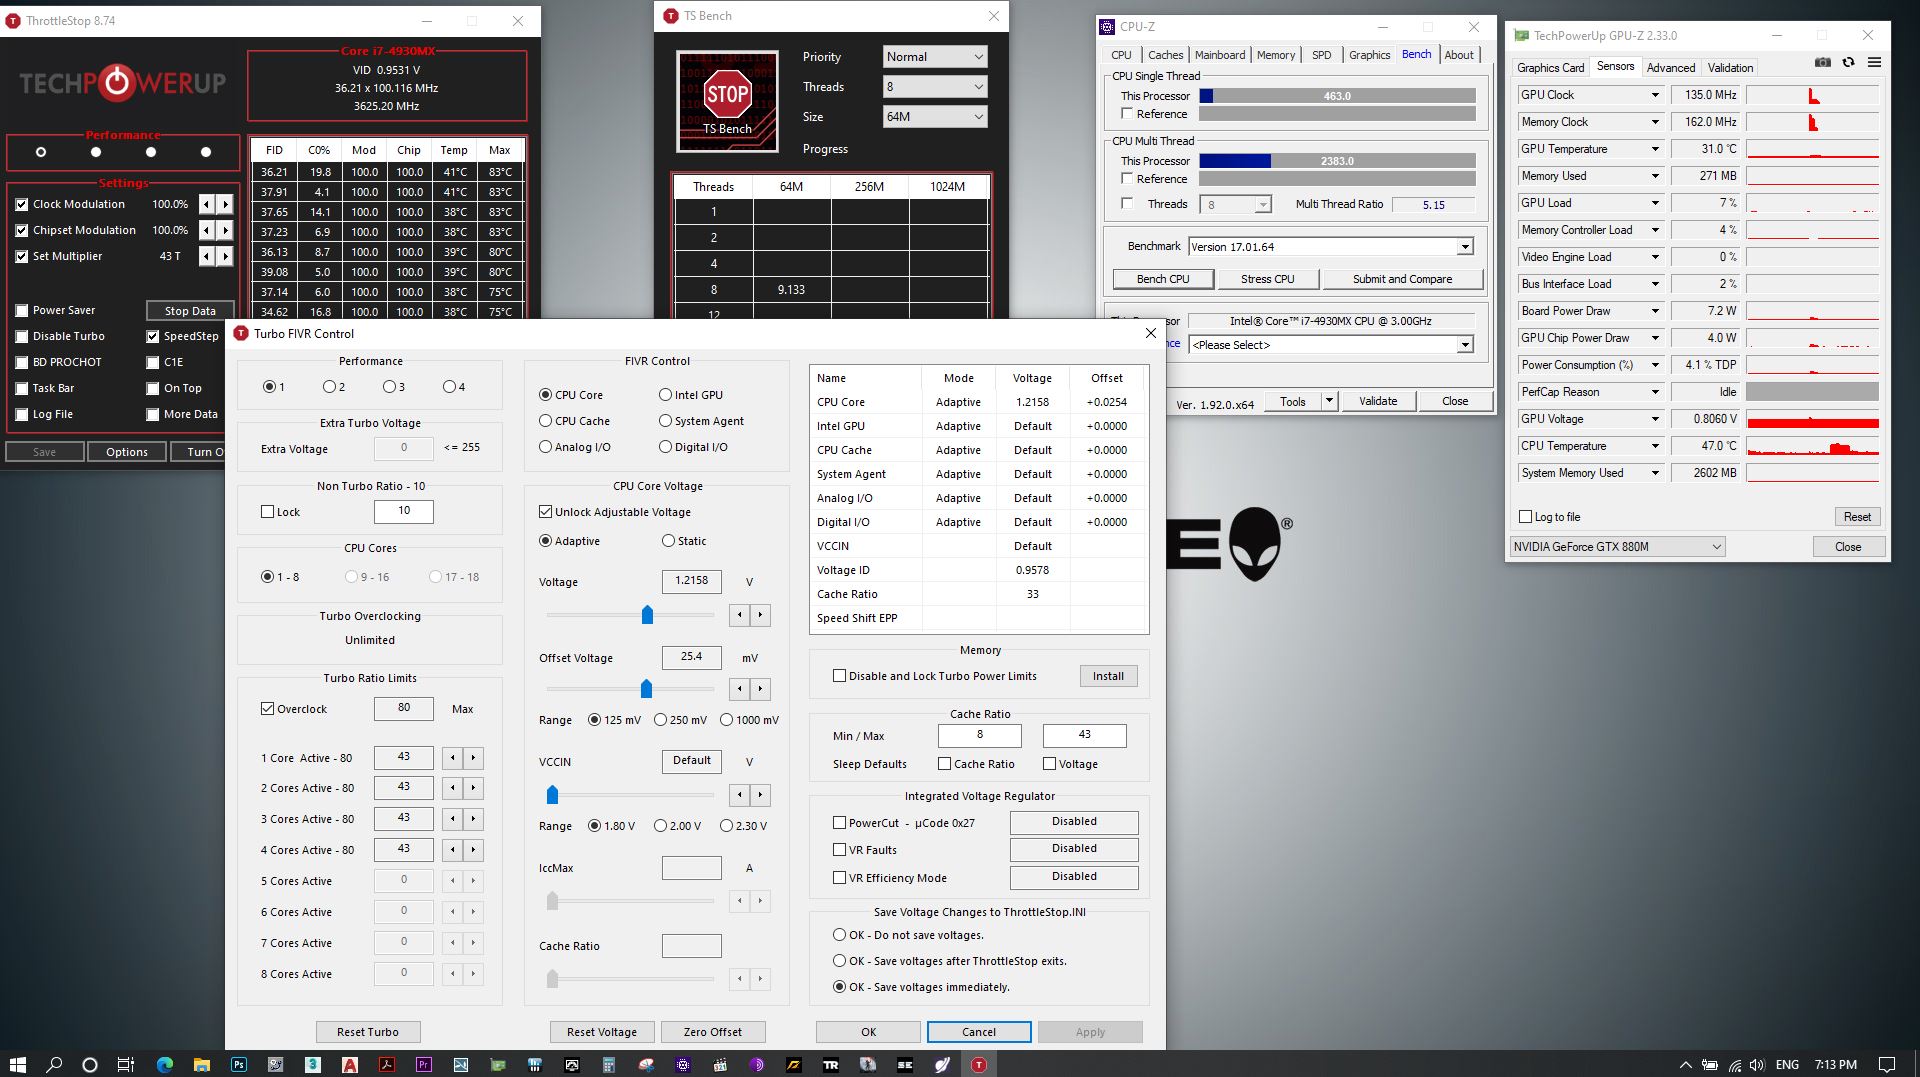Toggle SpeedStep checkbox in ThrottleStop
Screen dimensions: 1920x1077
[153, 336]
